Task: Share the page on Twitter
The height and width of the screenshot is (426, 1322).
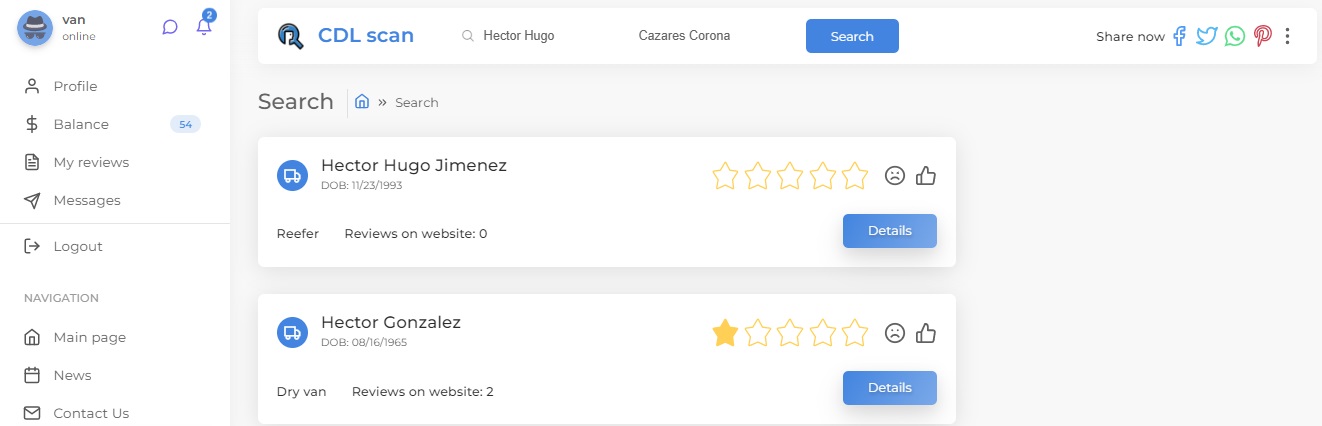Action: point(1207,36)
